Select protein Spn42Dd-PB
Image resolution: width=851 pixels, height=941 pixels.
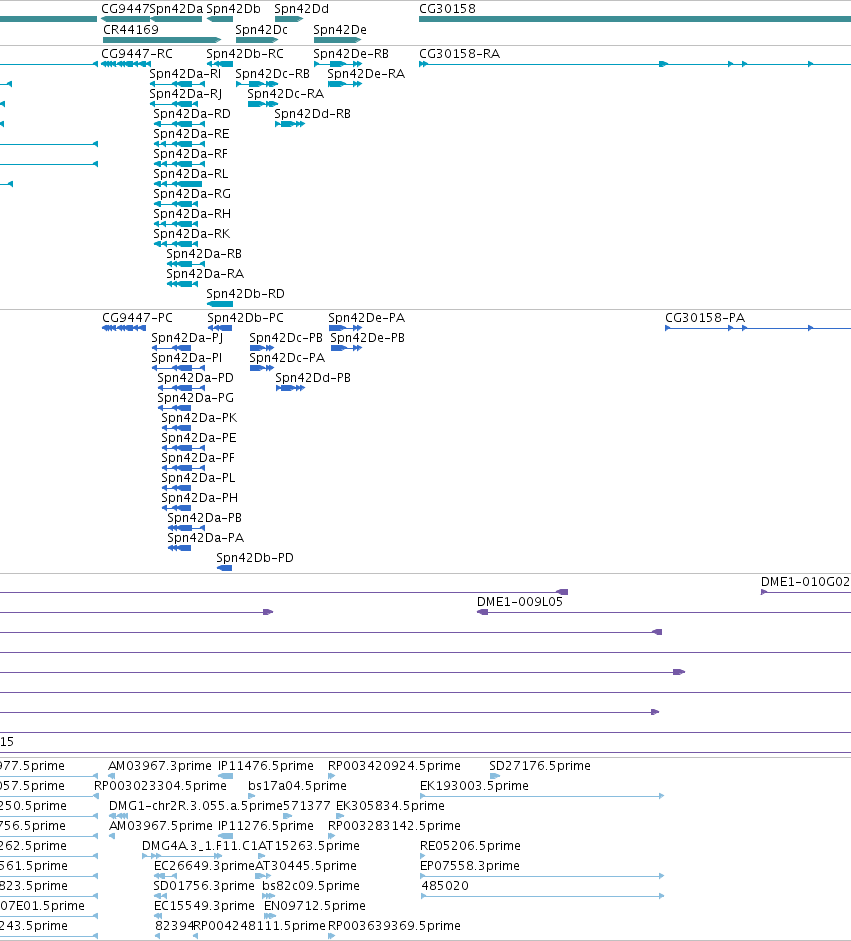point(313,377)
